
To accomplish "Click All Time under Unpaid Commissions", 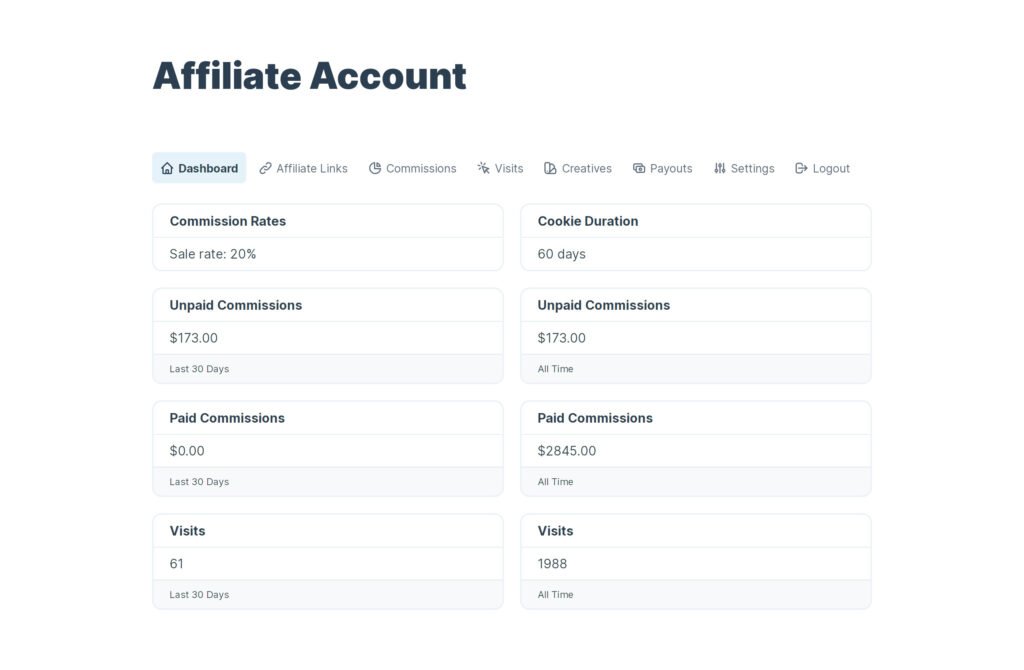I will pyautogui.click(x=556, y=369).
